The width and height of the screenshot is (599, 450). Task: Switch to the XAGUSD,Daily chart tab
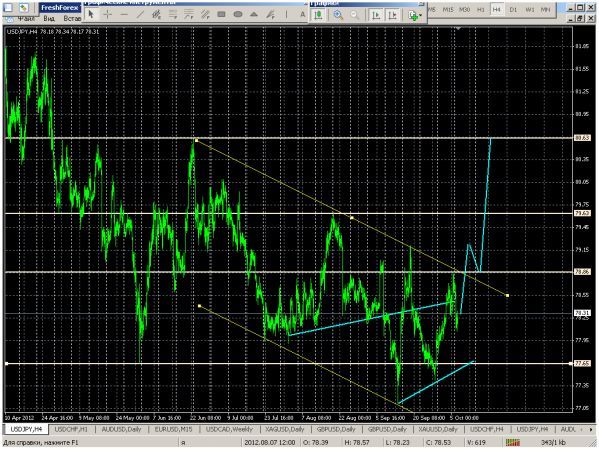pos(285,429)
